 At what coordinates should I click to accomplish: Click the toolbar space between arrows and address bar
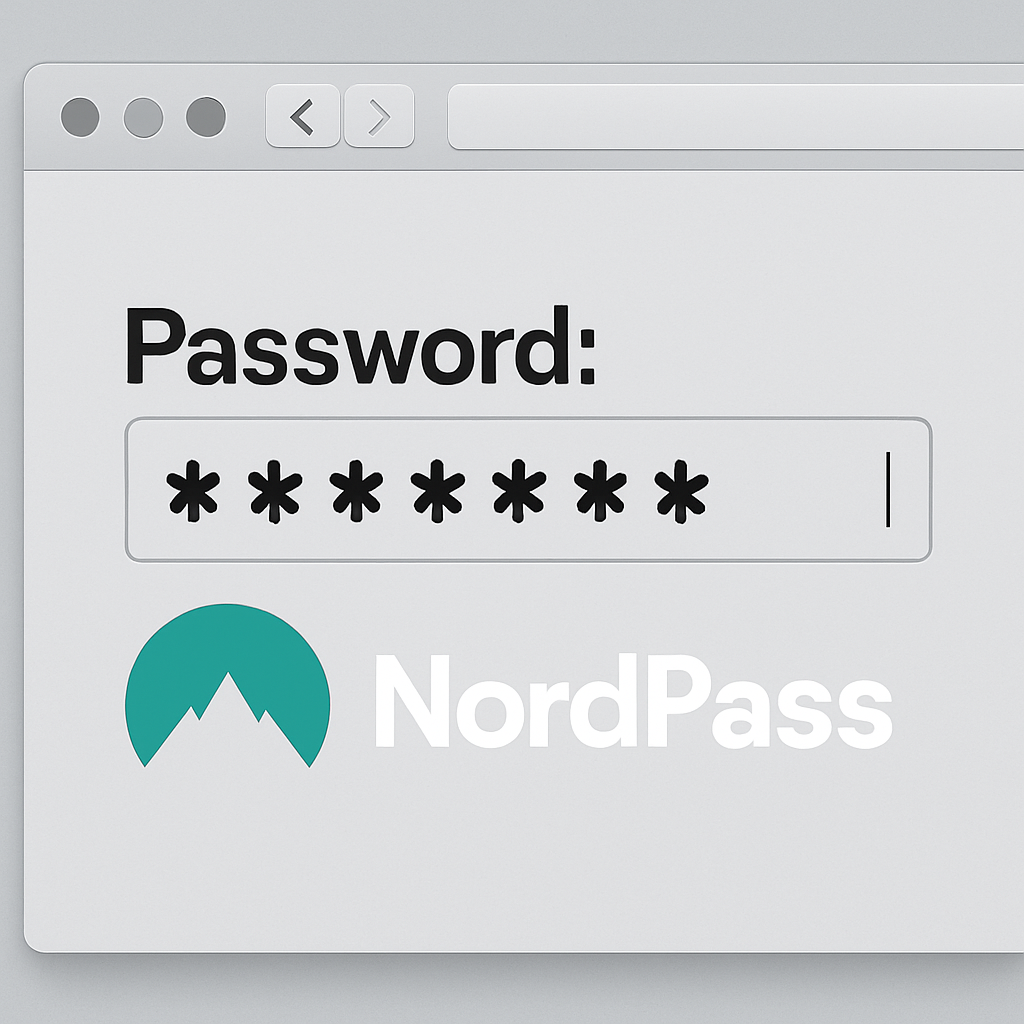click(431, 116)
